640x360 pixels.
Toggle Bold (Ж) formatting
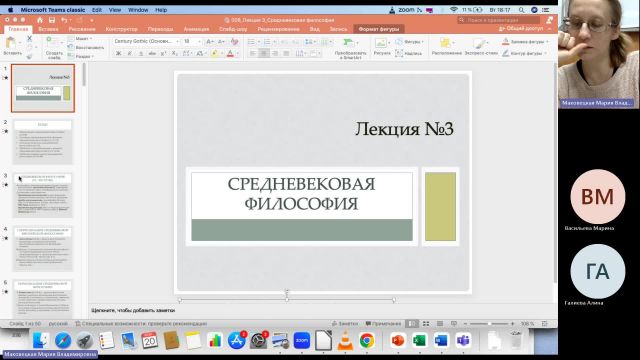pos(118,53)
